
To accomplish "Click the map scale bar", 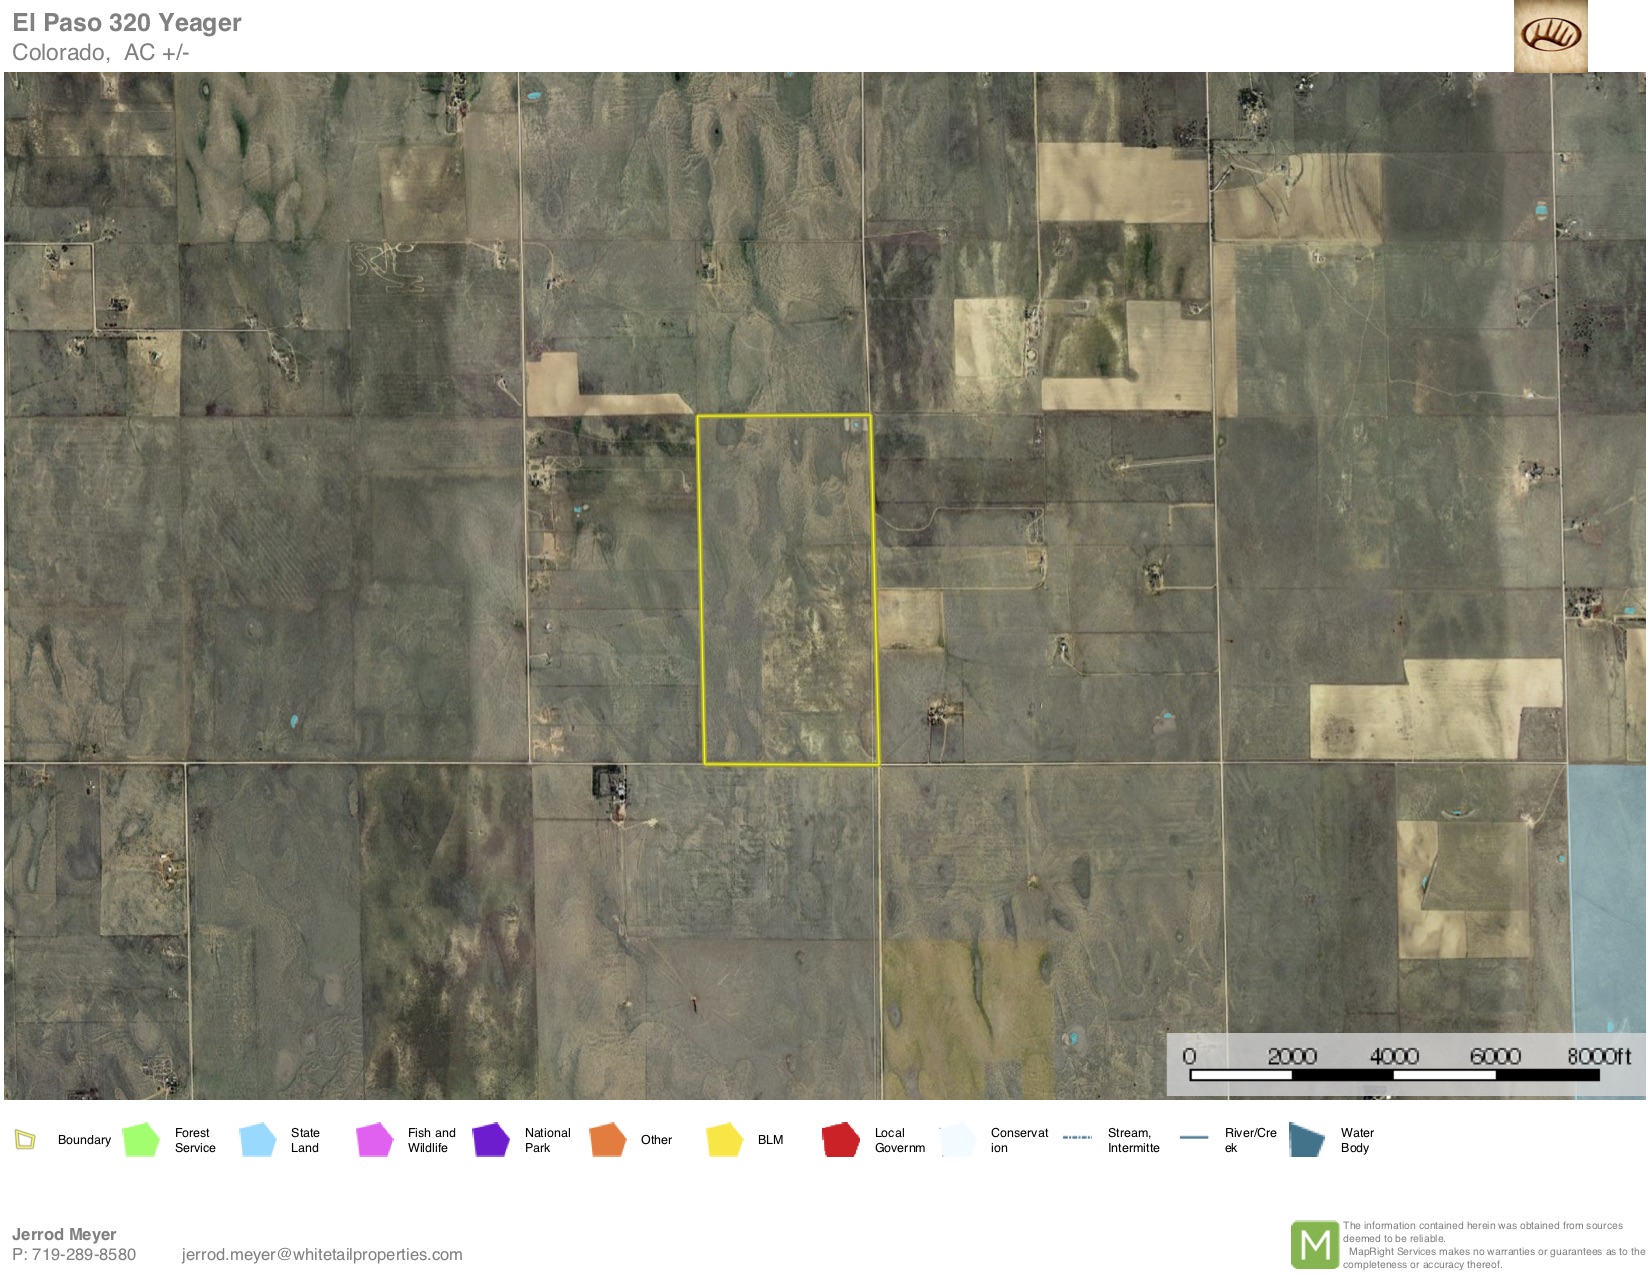I will 1394,1075.
